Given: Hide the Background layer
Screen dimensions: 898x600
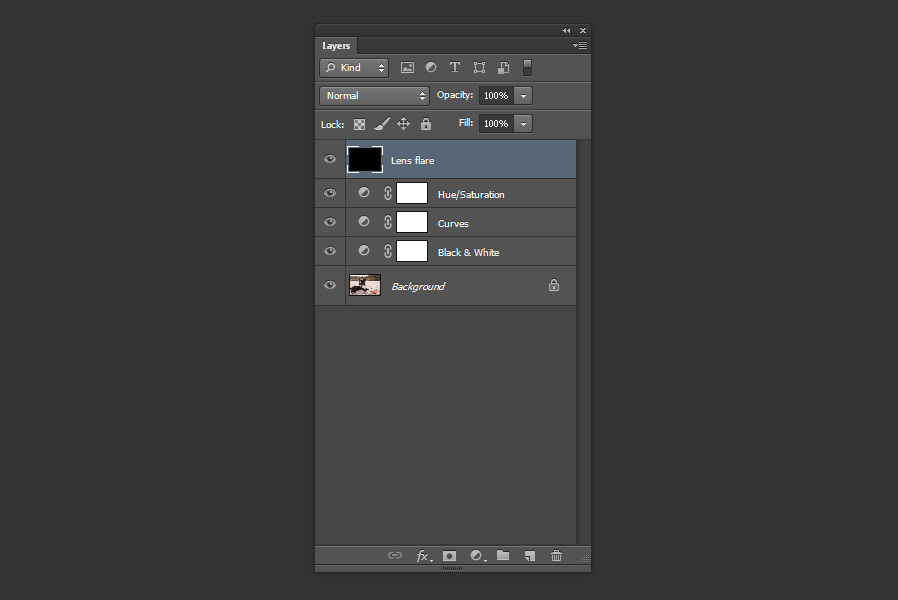Looking at the screenshot, I should point(330,284).
